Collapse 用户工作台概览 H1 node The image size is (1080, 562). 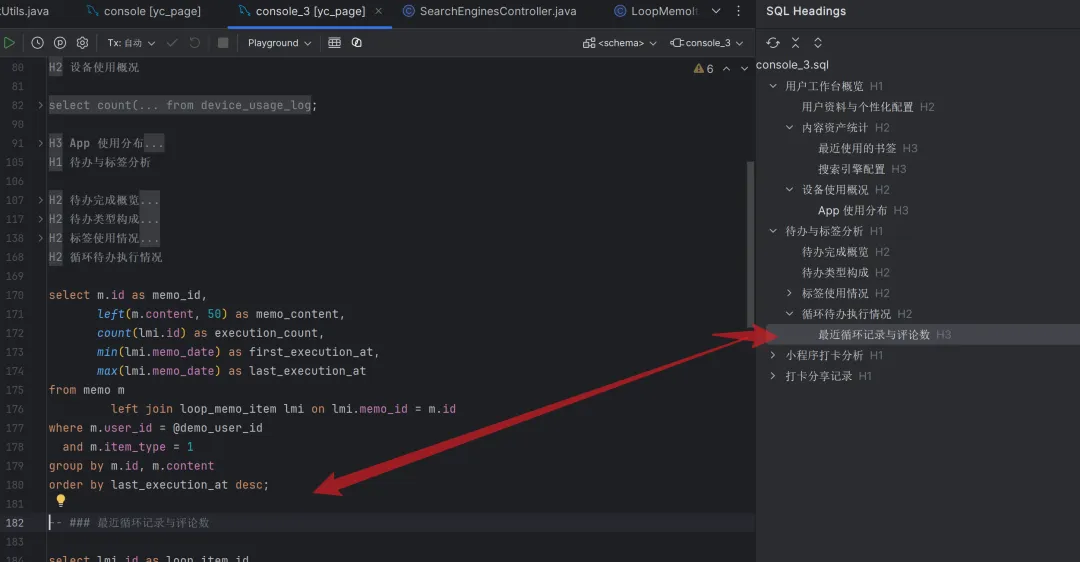773,86
